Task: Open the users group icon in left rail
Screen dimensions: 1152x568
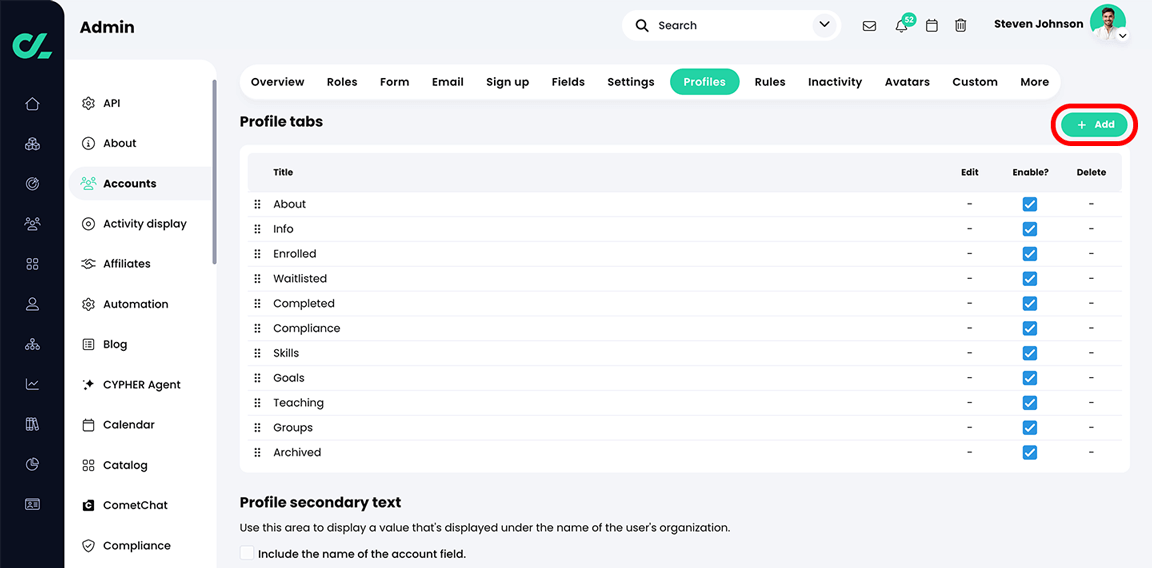Action: pos(32,223)
